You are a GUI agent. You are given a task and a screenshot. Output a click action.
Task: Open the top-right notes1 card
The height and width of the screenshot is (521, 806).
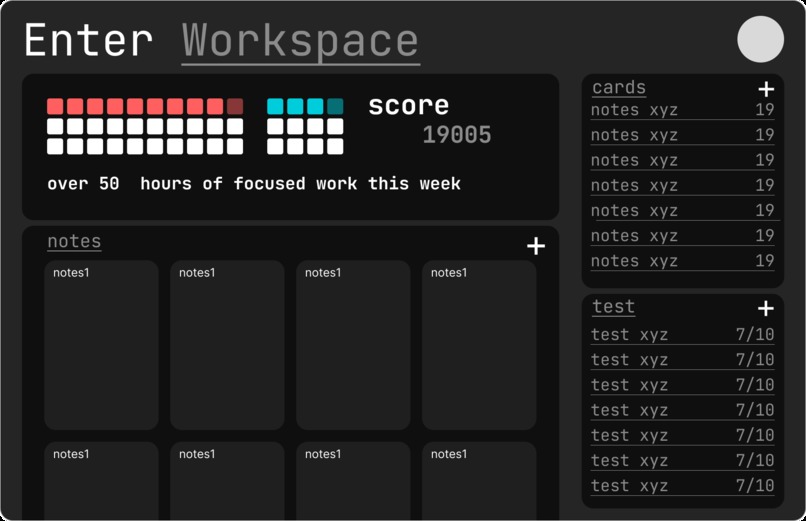(x=479, y=345)
